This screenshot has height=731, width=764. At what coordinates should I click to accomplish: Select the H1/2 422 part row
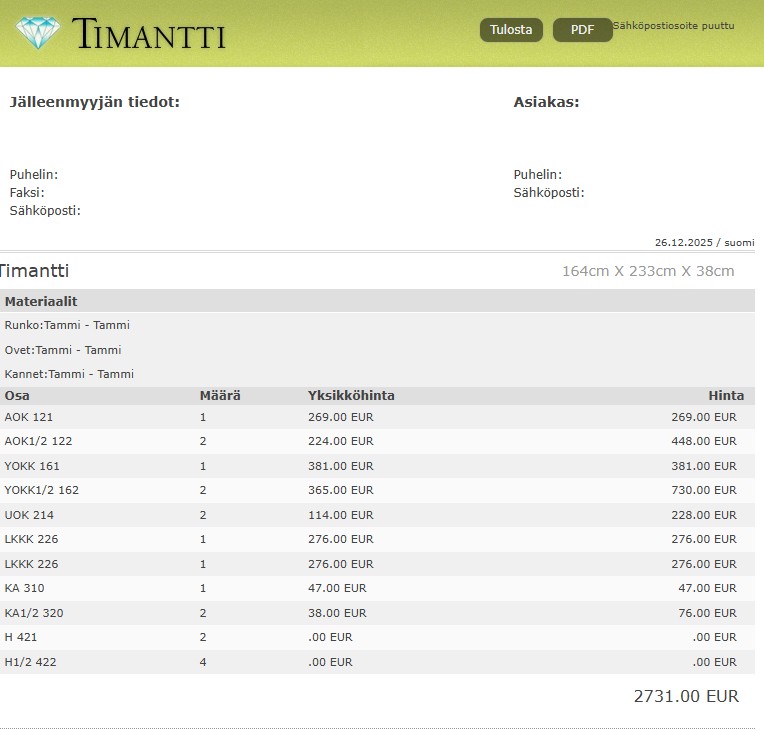click(30, 662)
